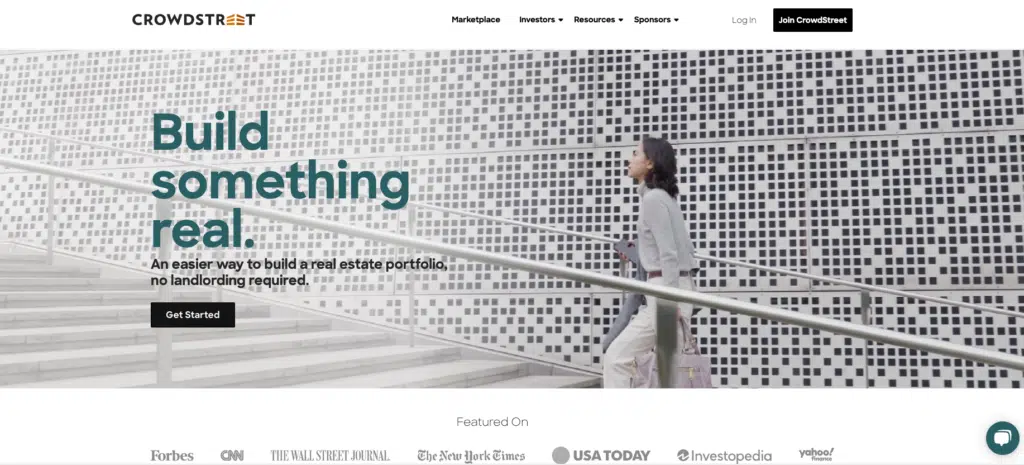The width and height of the screenshot is (1024, 465).
Task: Click the Investopedia logo
Action: 724,455
